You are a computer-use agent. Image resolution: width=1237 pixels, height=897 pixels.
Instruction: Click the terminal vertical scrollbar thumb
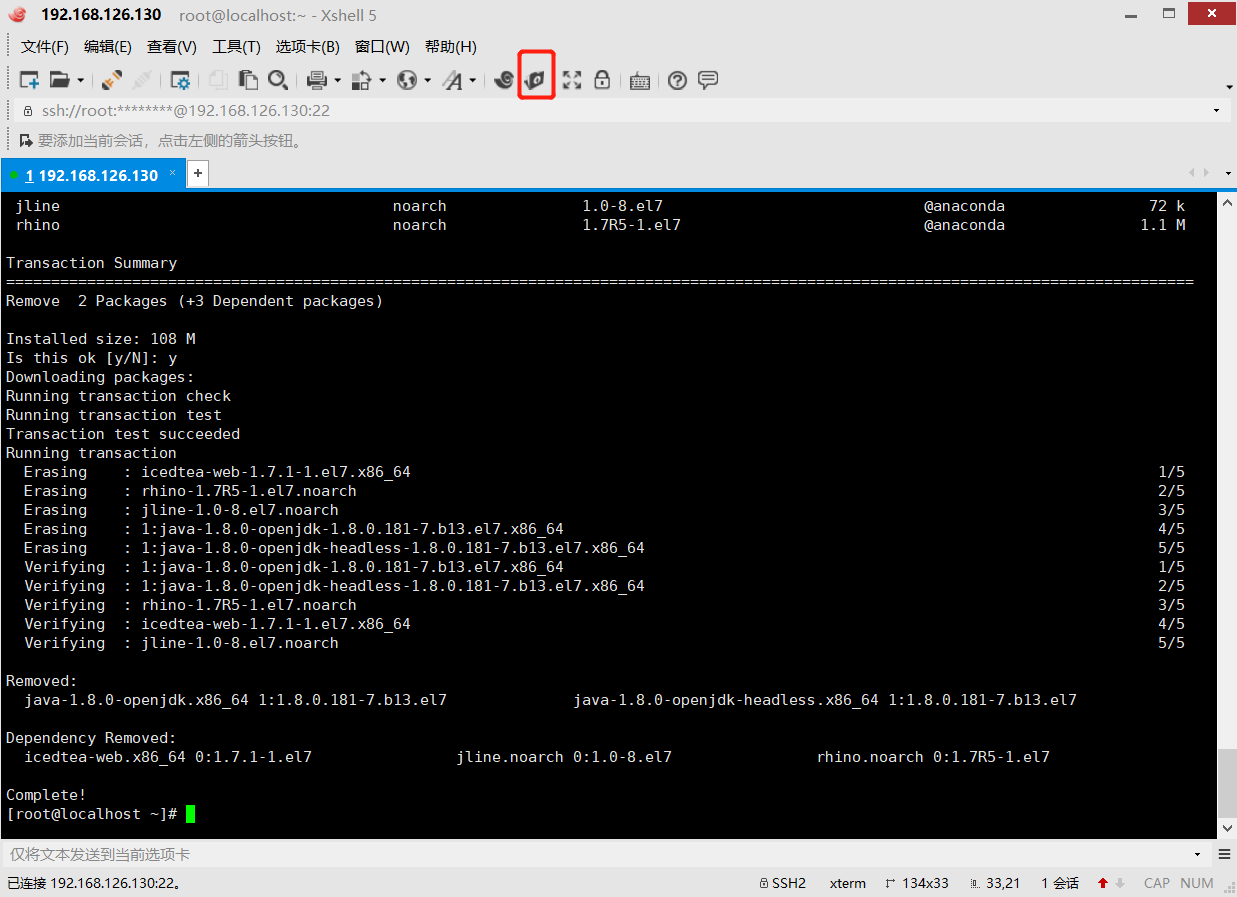pos(1227,783)
